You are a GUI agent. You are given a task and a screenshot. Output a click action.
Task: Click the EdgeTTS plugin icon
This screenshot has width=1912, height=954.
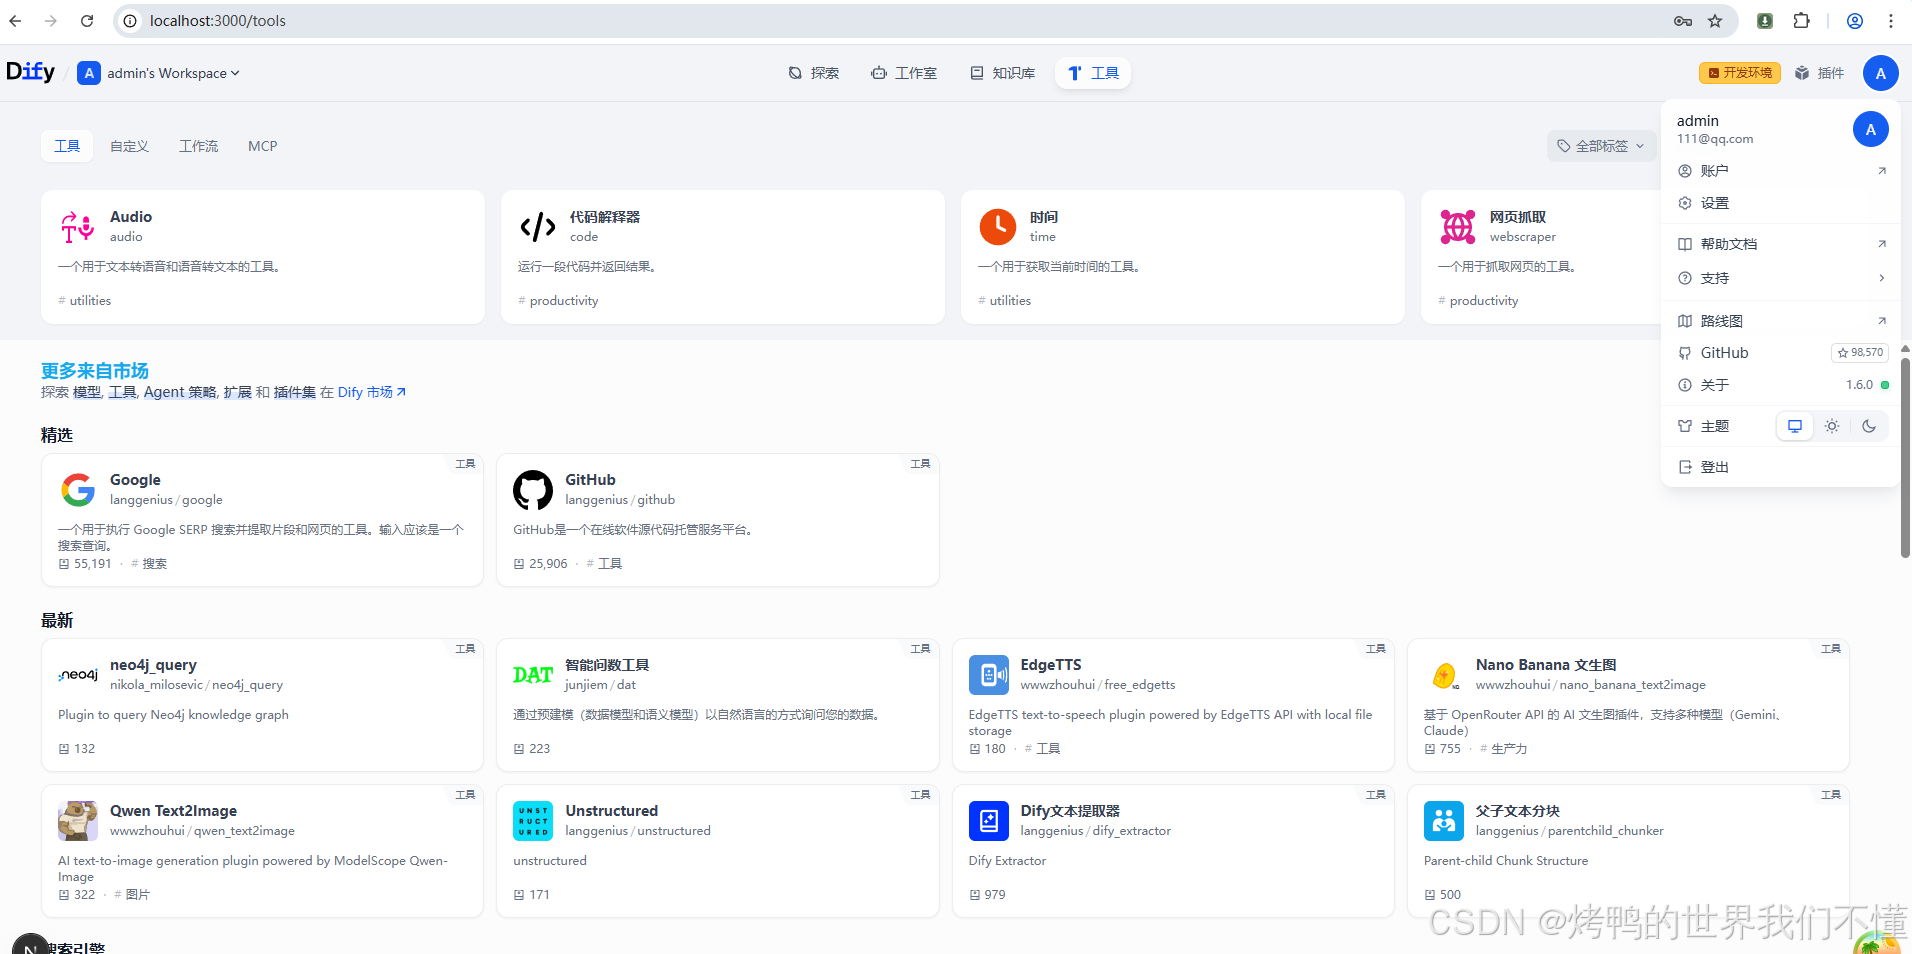pos(989,675)
